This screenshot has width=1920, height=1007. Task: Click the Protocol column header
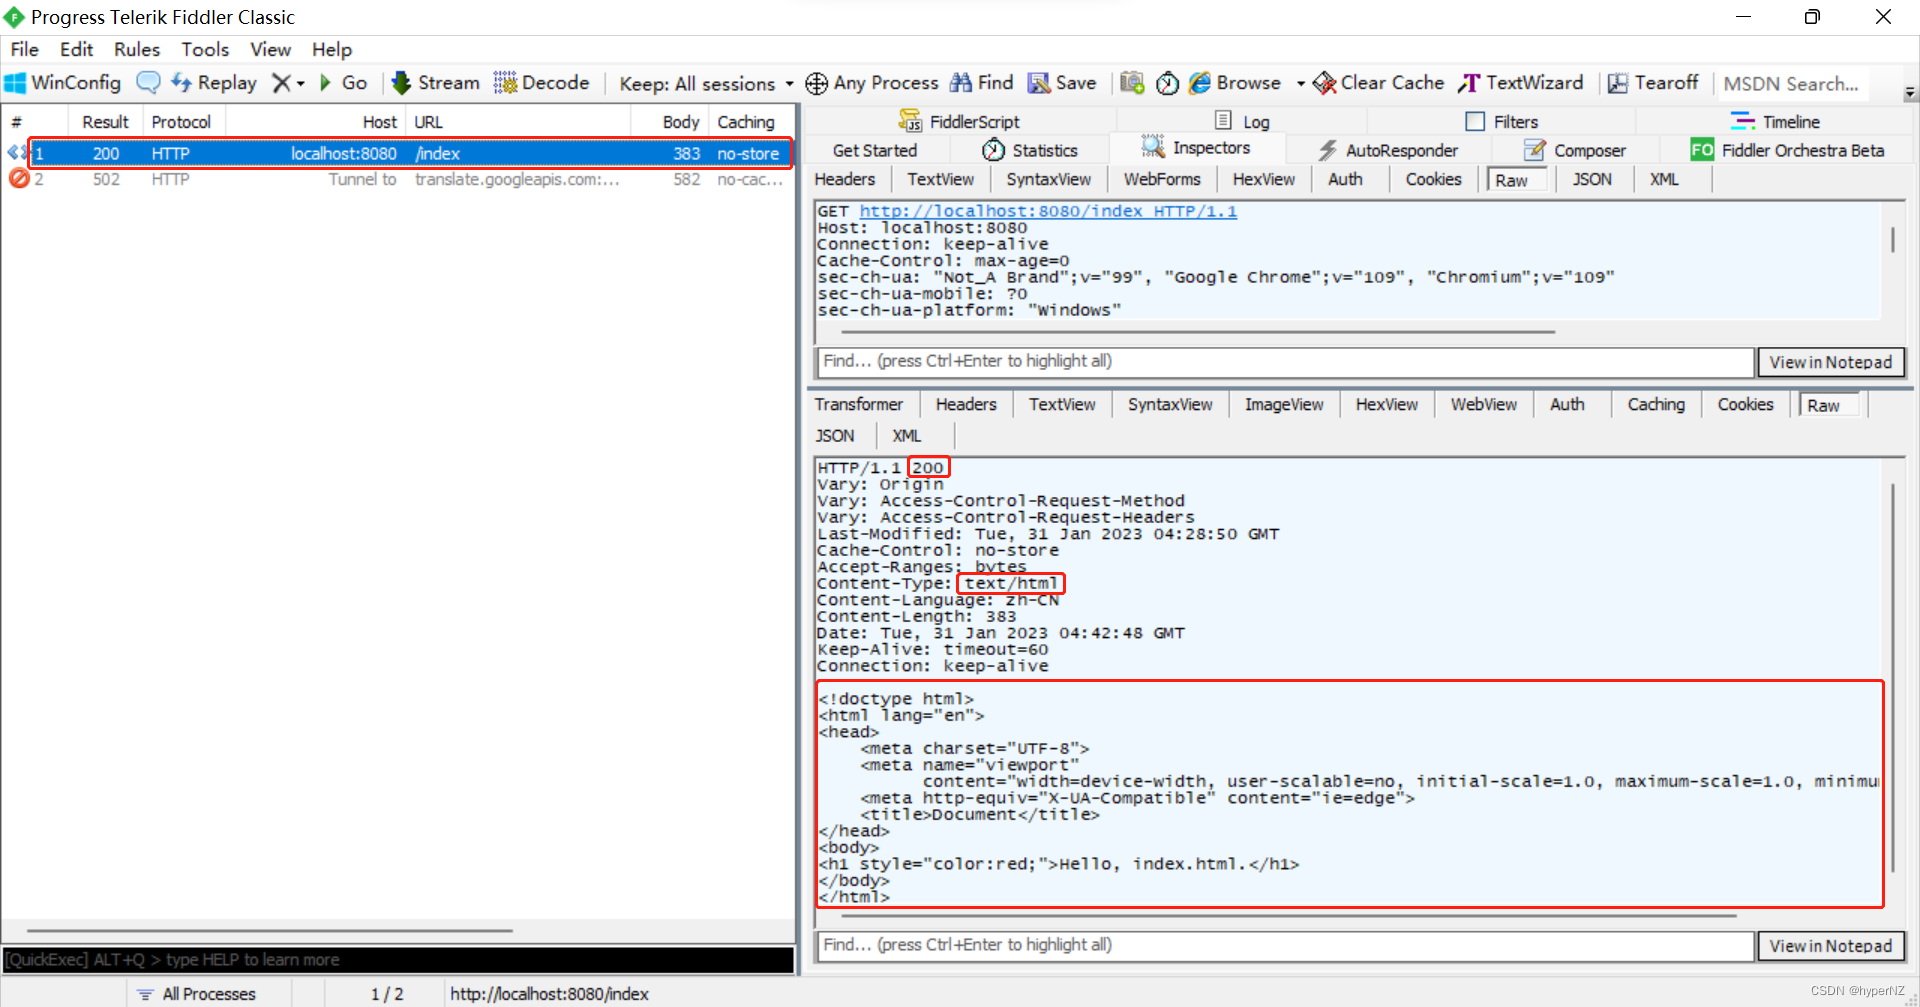tap(181, 121)
